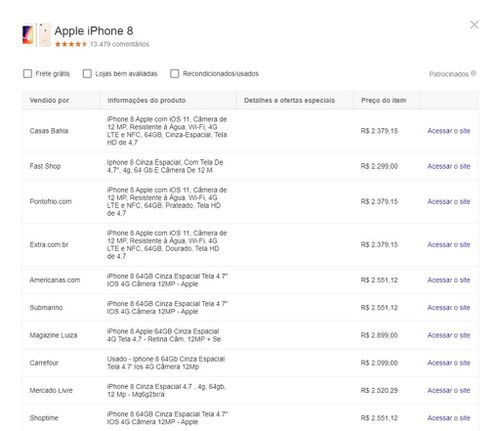Open the 13.479 comentários link

pyautogui.click(x=120, y=44)
